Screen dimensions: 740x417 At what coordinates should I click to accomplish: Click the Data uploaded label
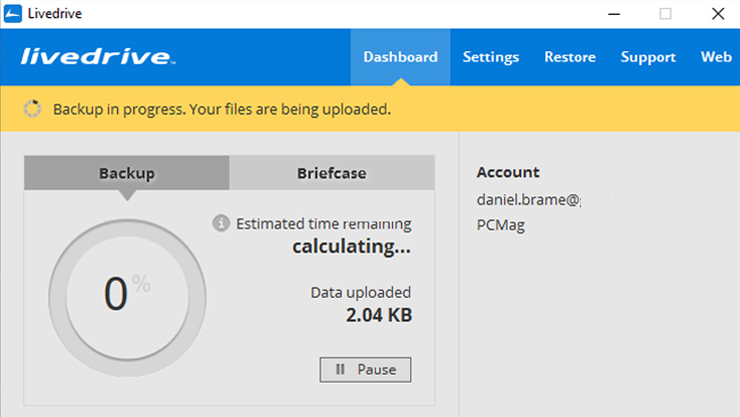click(361, 292)
